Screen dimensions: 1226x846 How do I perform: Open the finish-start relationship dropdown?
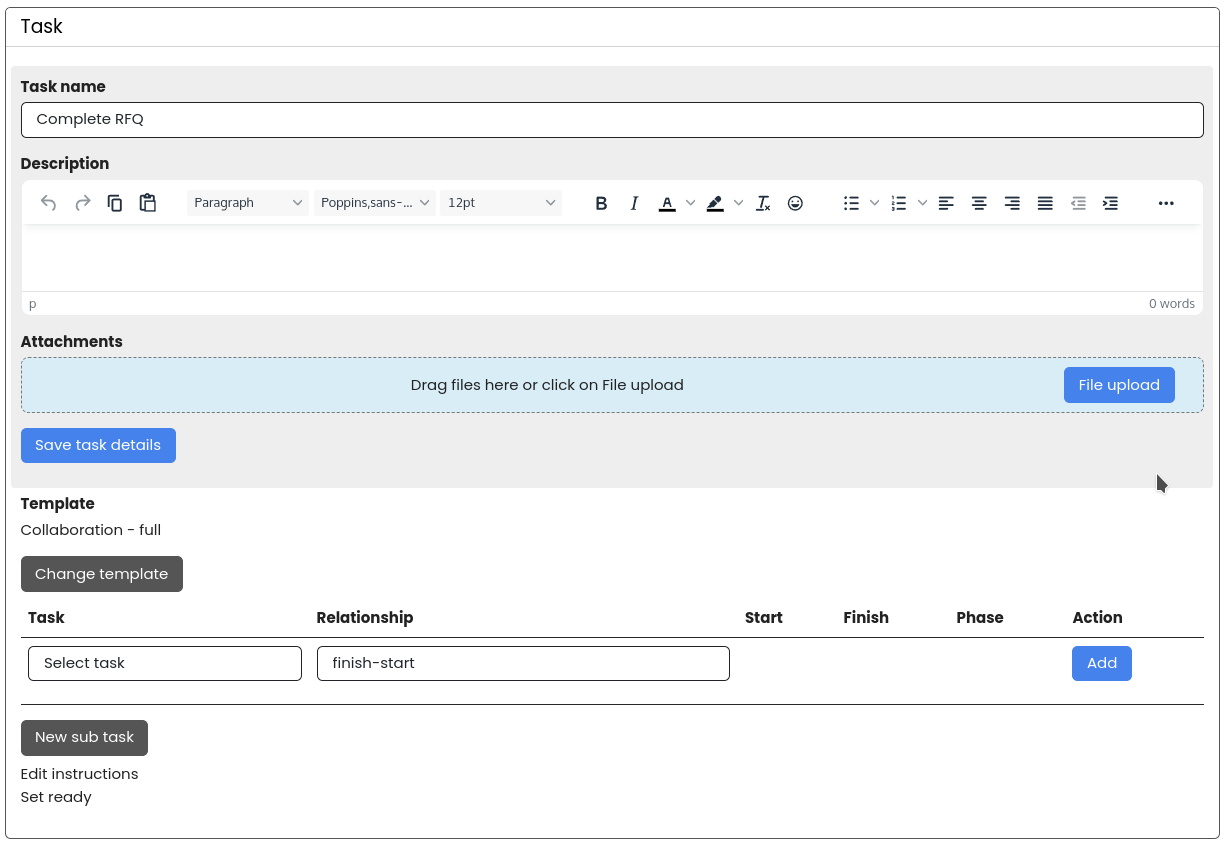523,663
